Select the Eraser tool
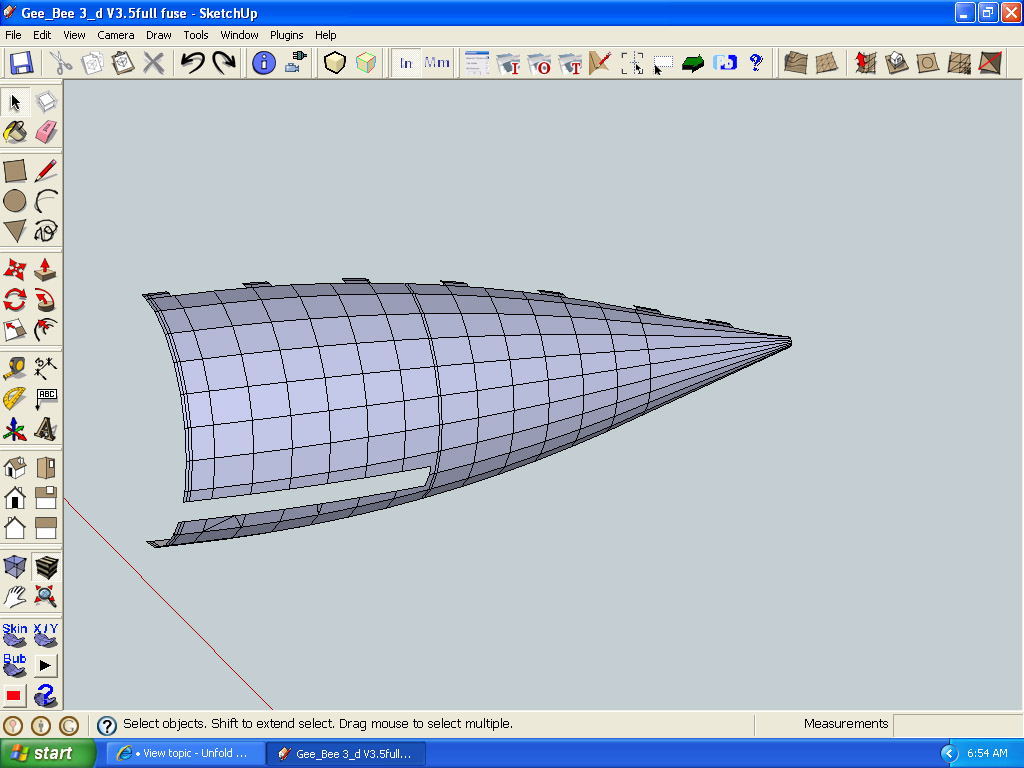Screen dimensions: 1024x768 46,132
